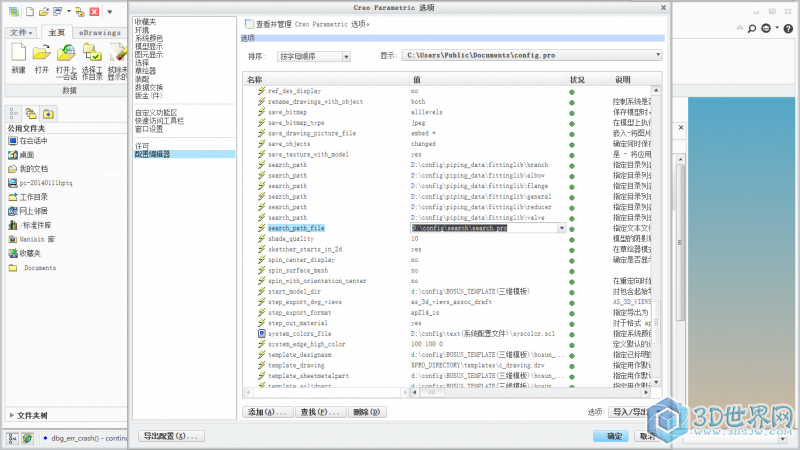Click the status bar green globe icon
This screenshot has height=450, width=800.
coord(28,438)
